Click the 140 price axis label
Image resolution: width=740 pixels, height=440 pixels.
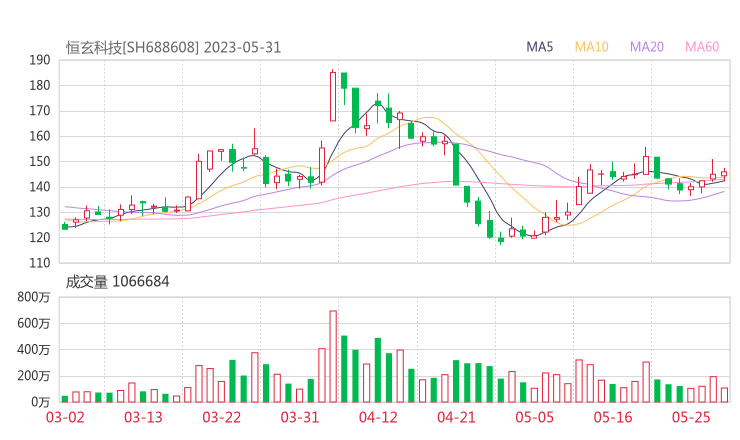coord(40,187)
